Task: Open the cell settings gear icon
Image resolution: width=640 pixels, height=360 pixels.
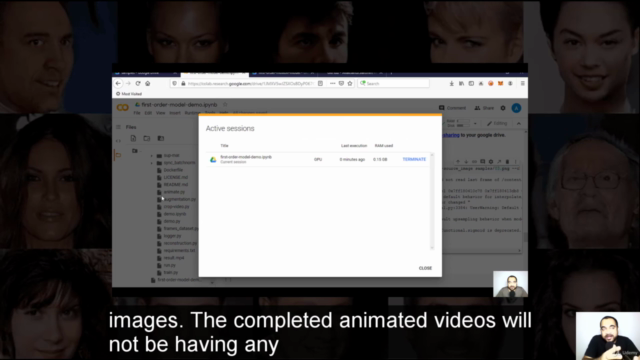Action: [491, 162]
